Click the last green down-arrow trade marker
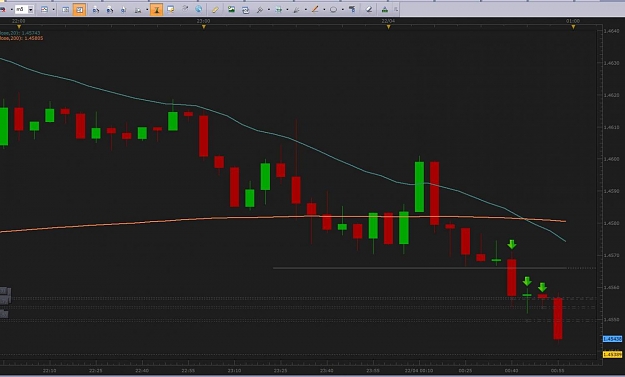 pos(542,287)
